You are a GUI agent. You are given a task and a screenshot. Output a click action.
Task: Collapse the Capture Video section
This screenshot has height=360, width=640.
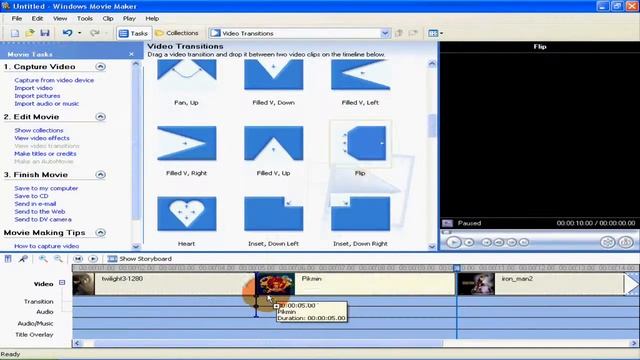(x=100, y=67)
